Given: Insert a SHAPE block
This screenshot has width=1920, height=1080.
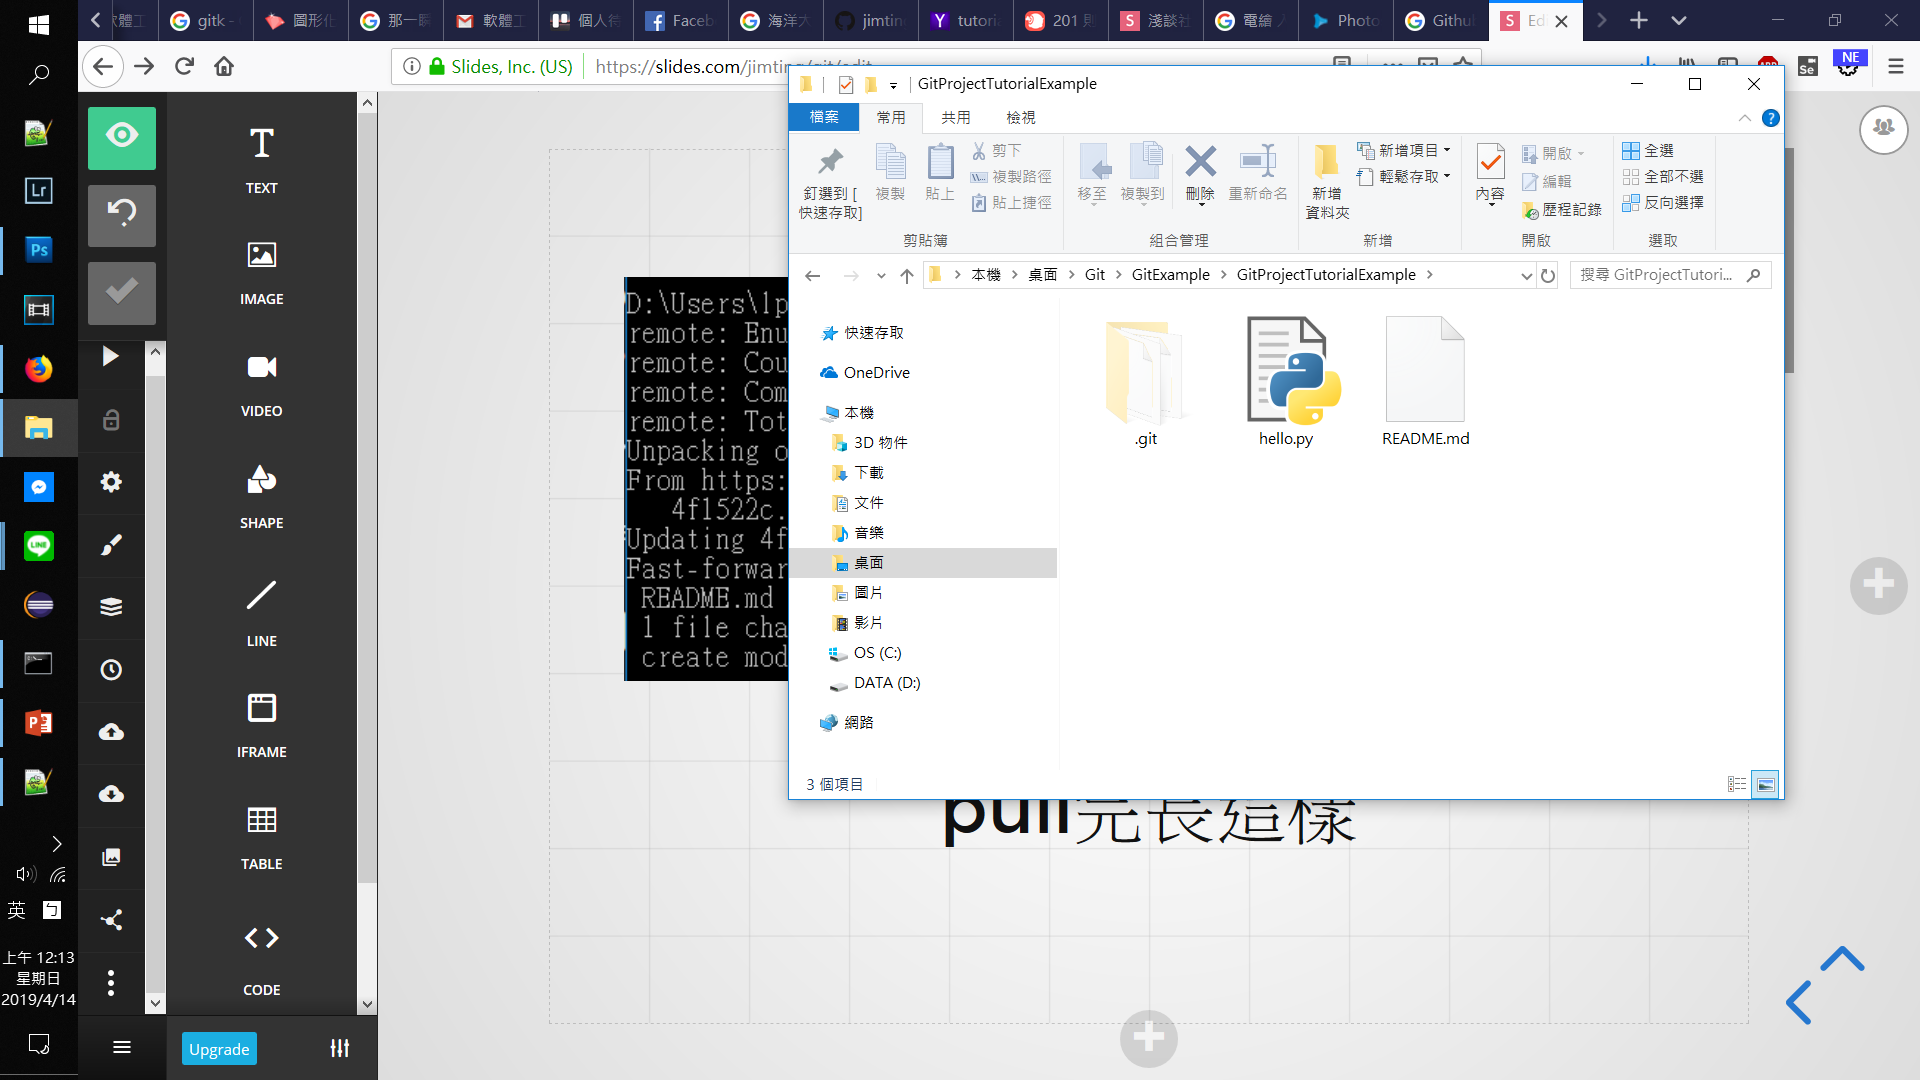Looking at the screenshot, I should click(x=261, y=495).
